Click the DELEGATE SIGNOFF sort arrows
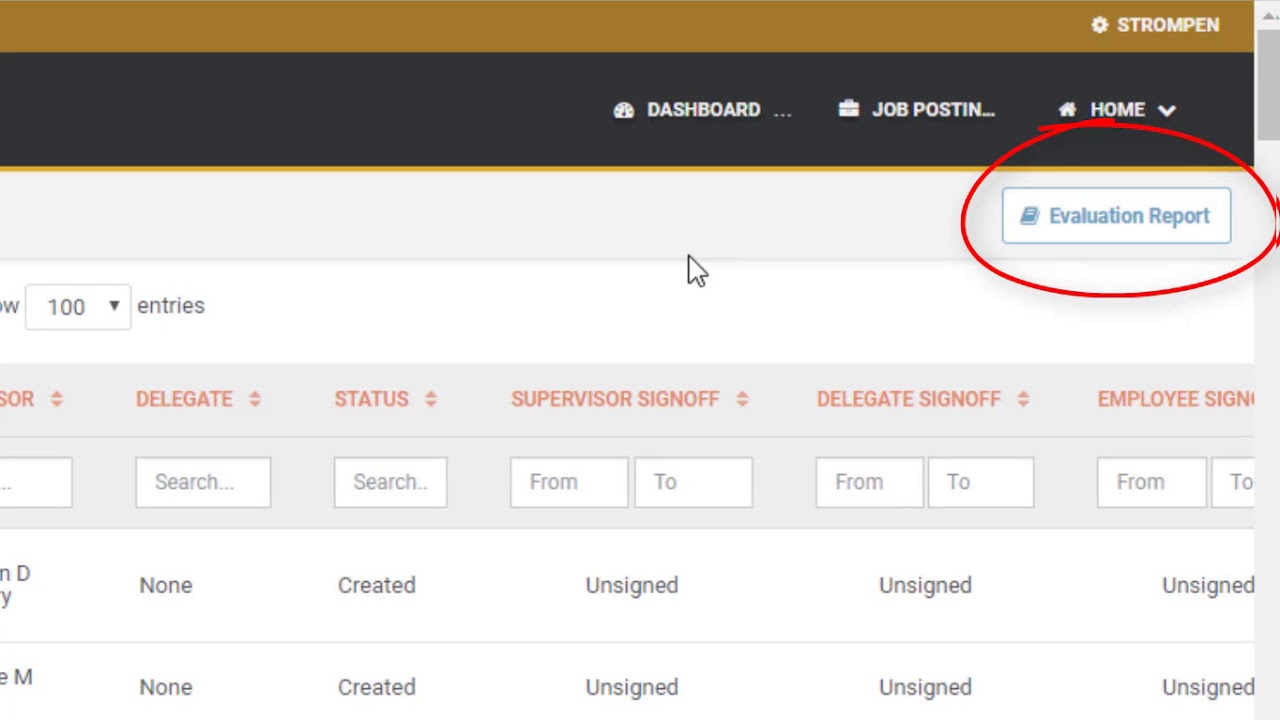1280x720 pixels. (1023, 399)
